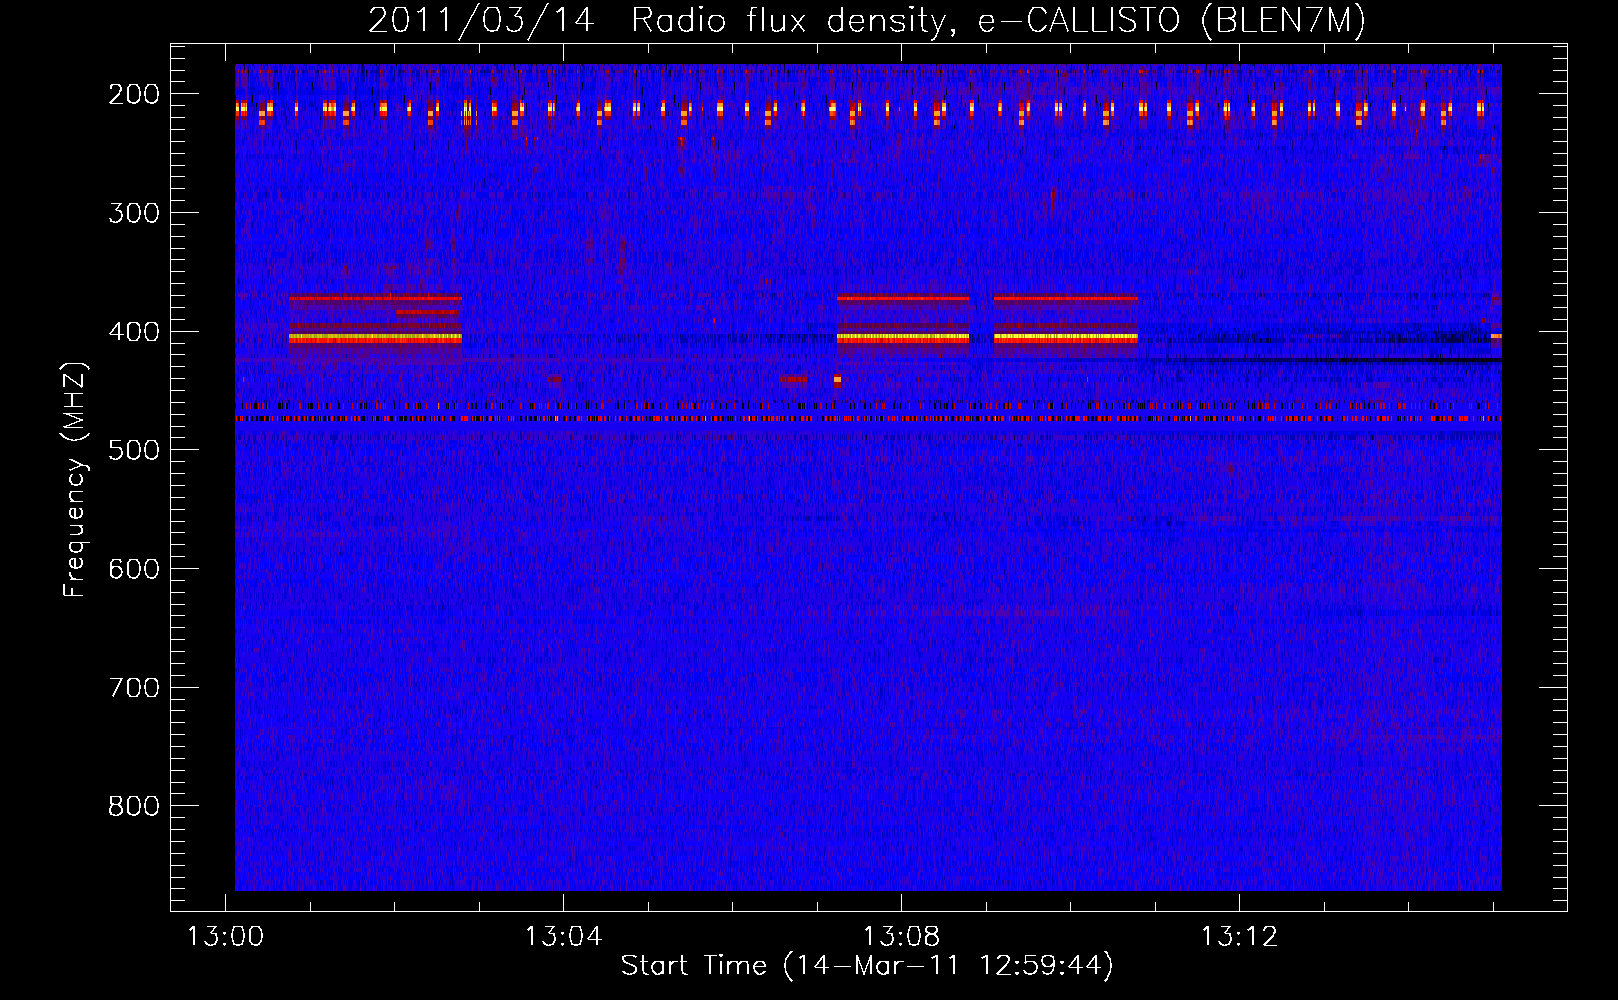Click the 'Start Time (14-Mar-11 12:59:44)' label

click(x=867, y=966)
